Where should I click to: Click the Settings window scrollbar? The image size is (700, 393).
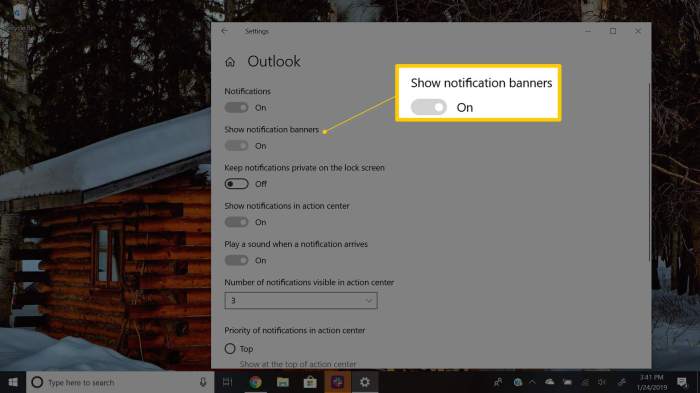[x=650, y=172]
